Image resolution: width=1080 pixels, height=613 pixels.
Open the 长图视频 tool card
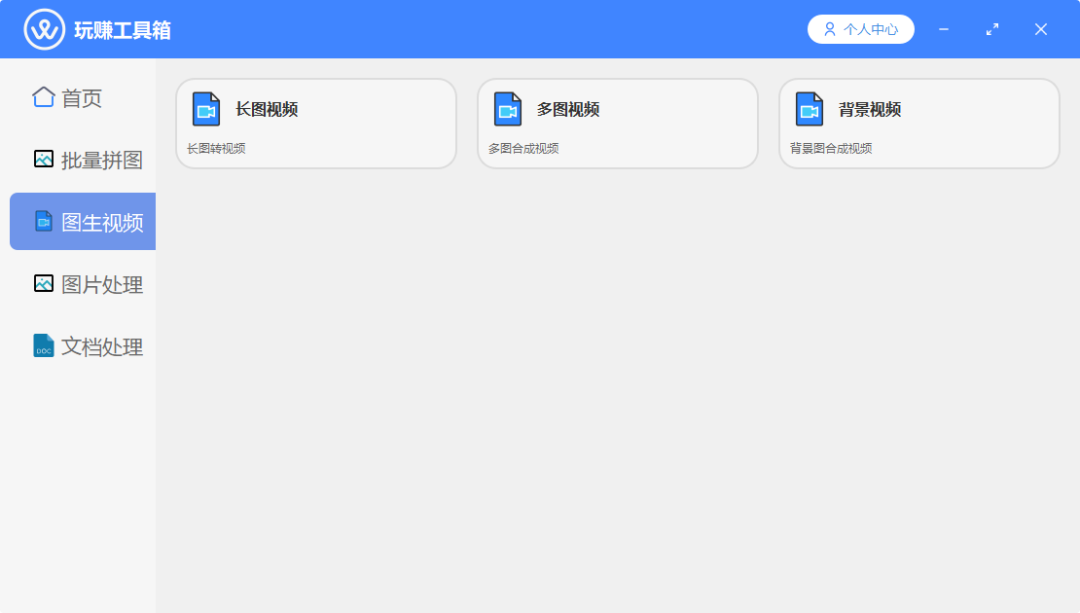pyautogui.click(x=316, y=123)
